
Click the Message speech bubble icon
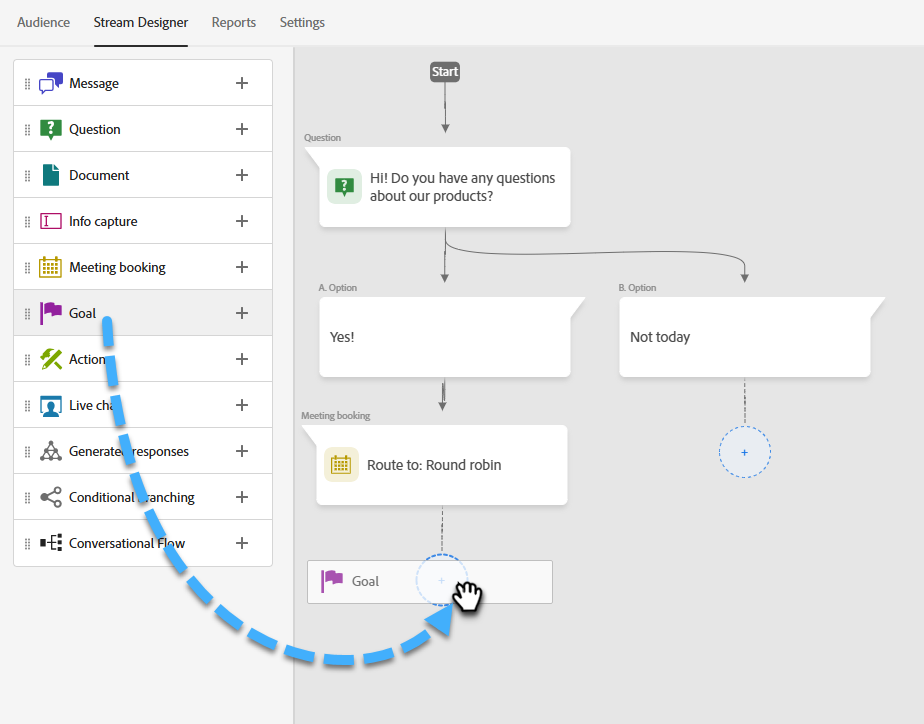(x=51, y=83)
